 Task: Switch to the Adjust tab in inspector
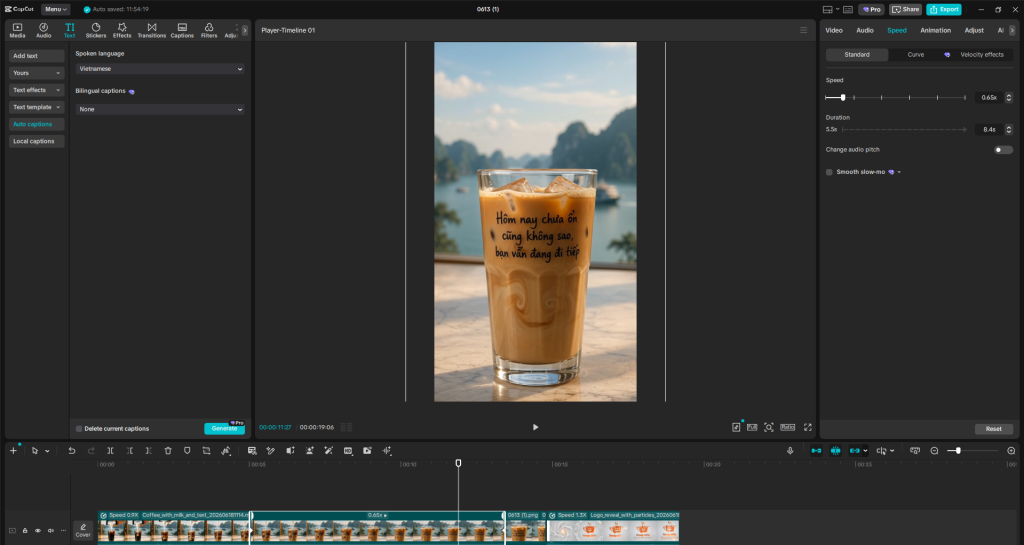tap(974, 30)
